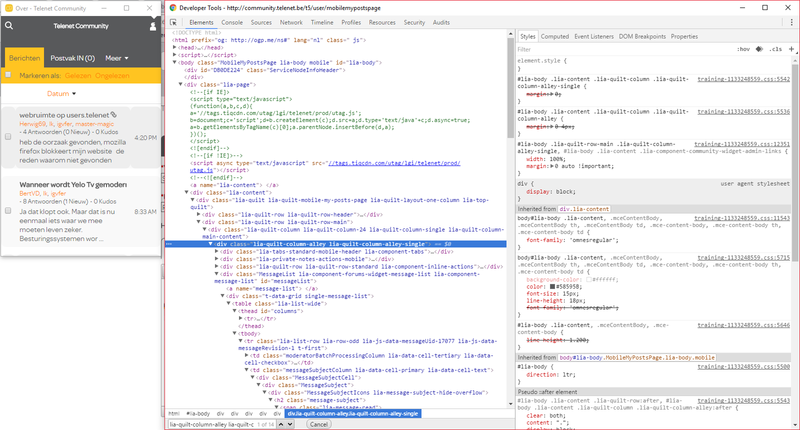The height and width of the screenshot is (430, 800).
Task: Tick checkbox for 'webruimte op users.telenet' message
Action: click(x=8, y=137)
